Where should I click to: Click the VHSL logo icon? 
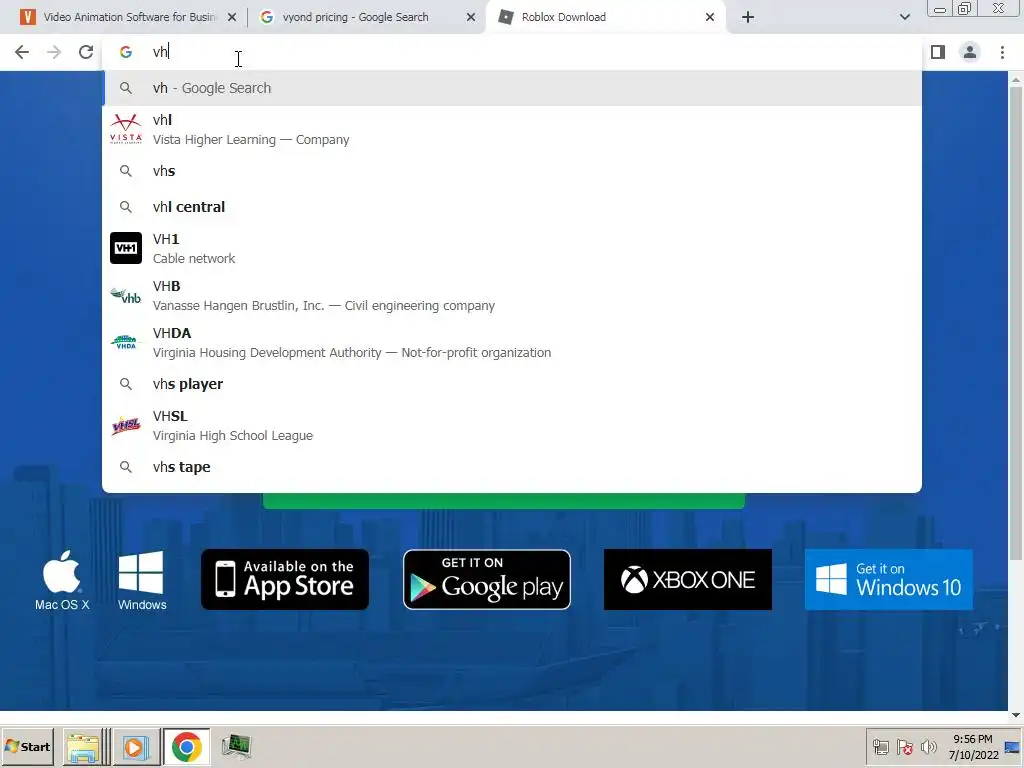click(x=125, y=426)
